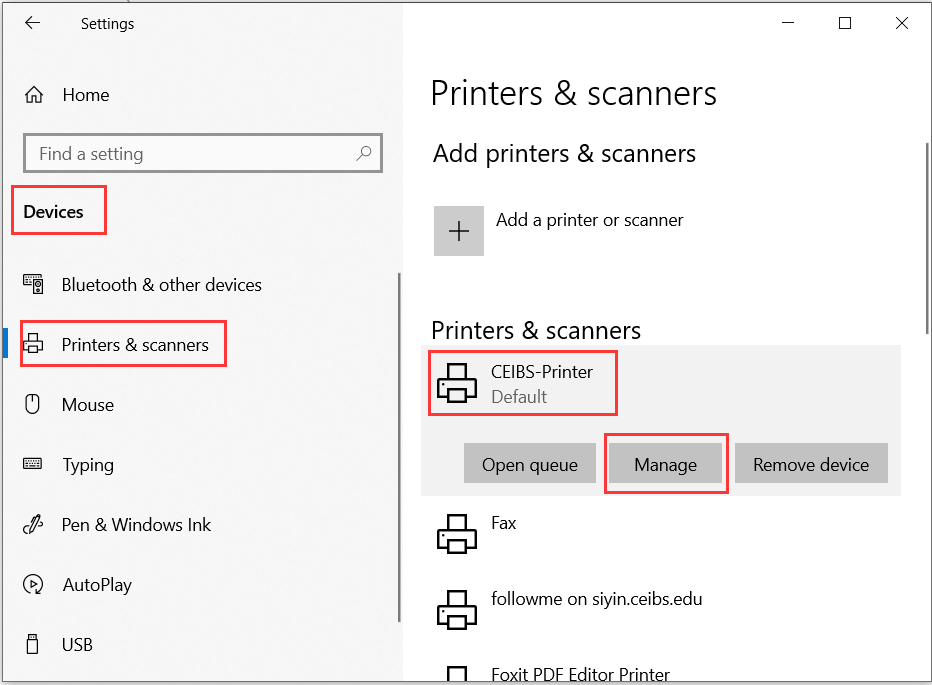Click the Home navigation item

[85, 94]
